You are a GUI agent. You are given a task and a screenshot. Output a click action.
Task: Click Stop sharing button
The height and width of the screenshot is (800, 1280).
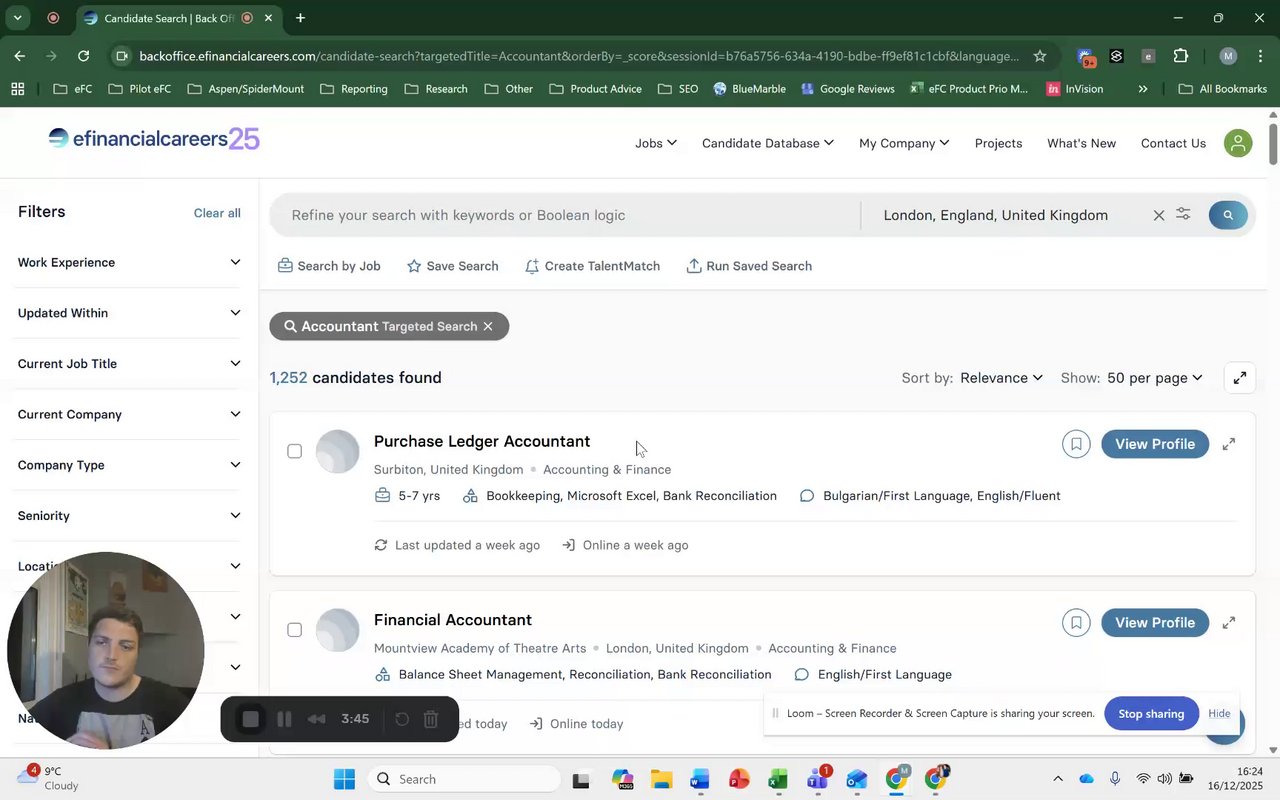(x=1151, y=713)
